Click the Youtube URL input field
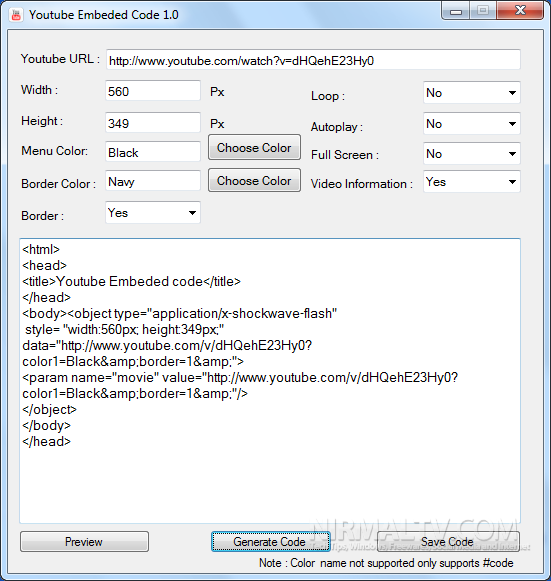The image size is (551, 581). [x=313, y=60]
